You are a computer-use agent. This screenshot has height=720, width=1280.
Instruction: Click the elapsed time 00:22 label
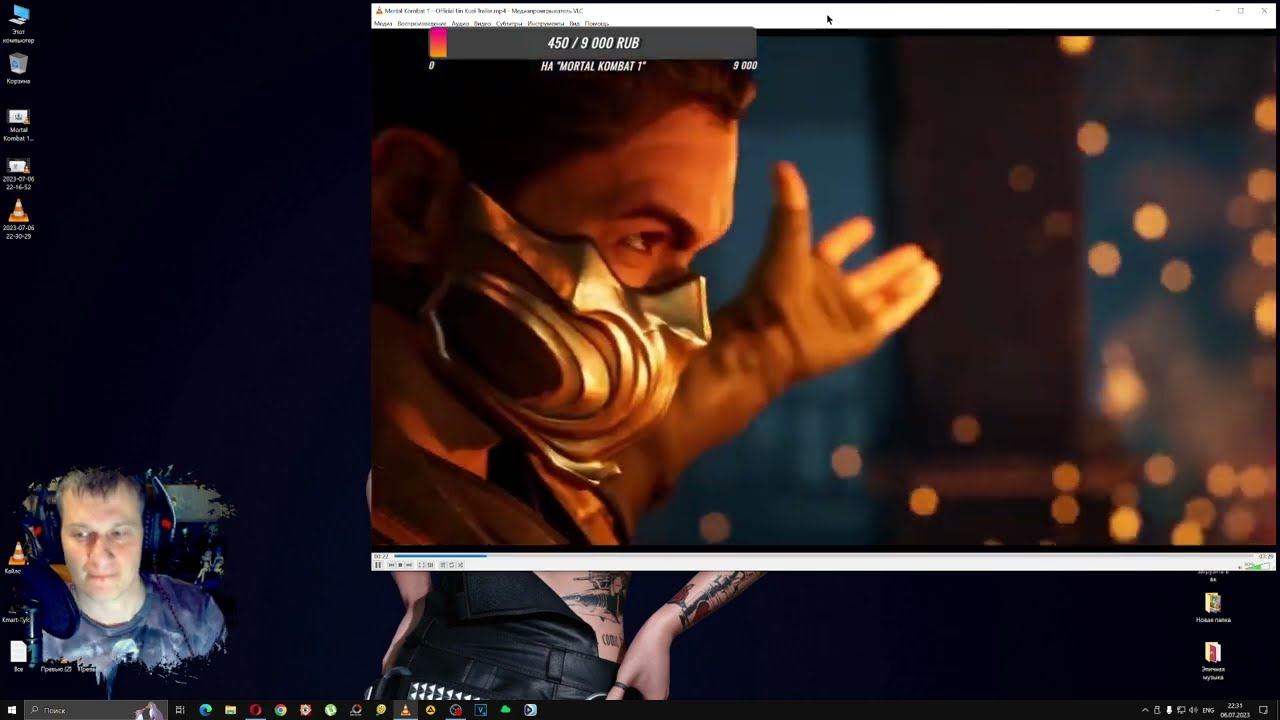coord(381,556)
